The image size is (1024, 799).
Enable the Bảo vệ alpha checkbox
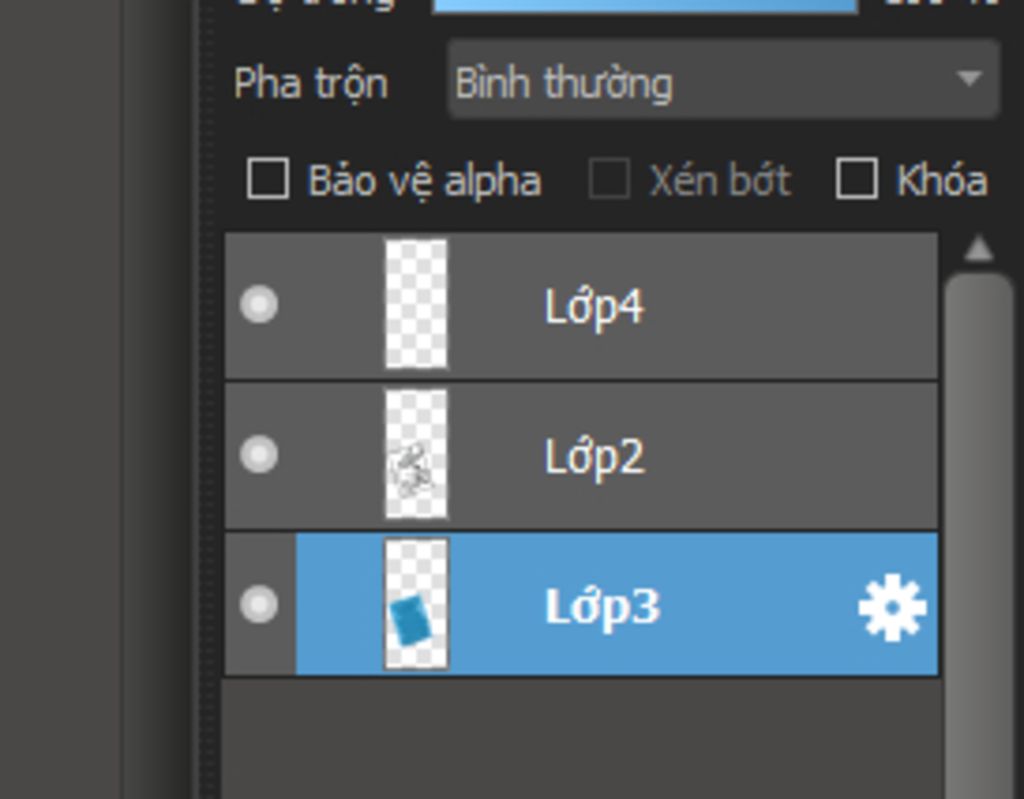pyautogui.click(x=268, y=178)
